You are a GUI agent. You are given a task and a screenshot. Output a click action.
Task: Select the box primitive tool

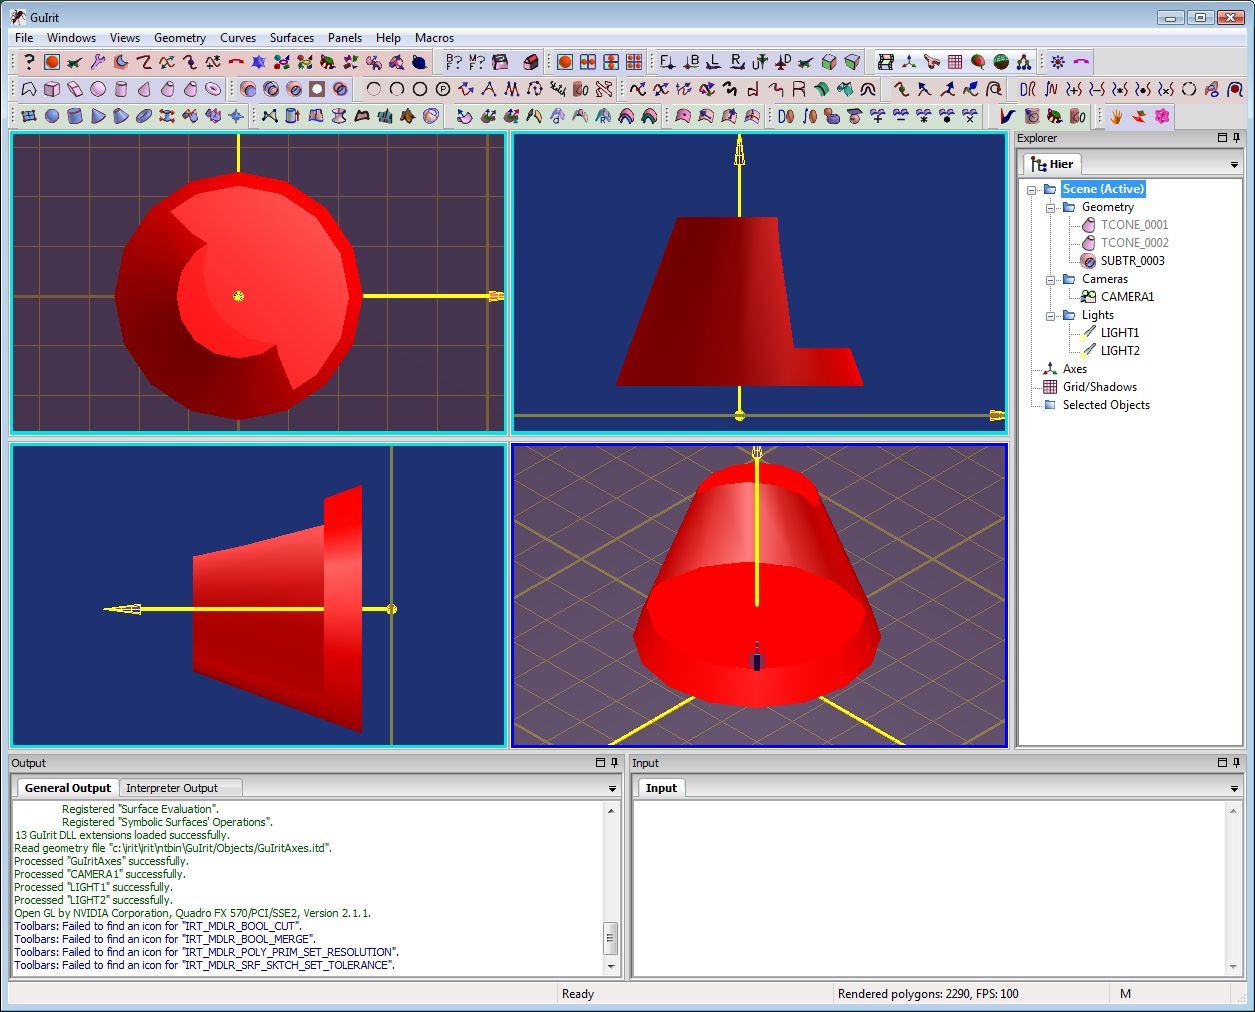tap(52, 89)
